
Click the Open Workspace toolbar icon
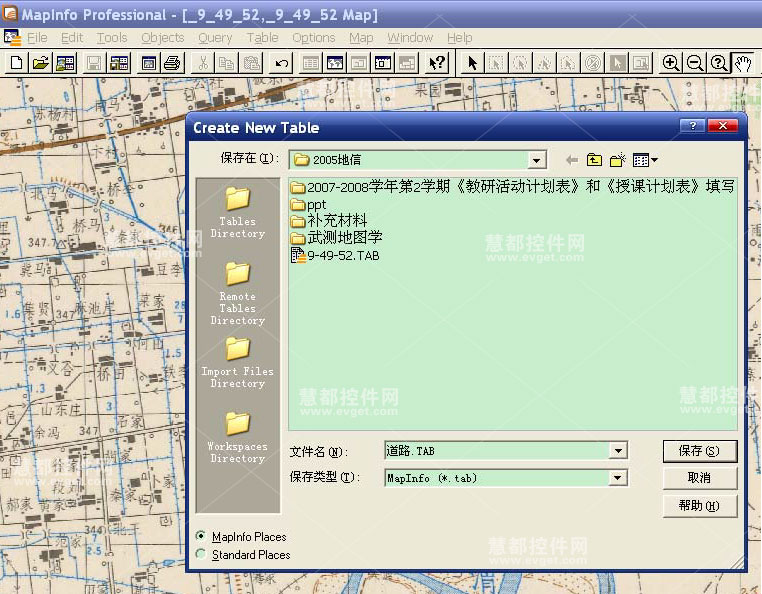pyautogui.click(x=65, y=63)
